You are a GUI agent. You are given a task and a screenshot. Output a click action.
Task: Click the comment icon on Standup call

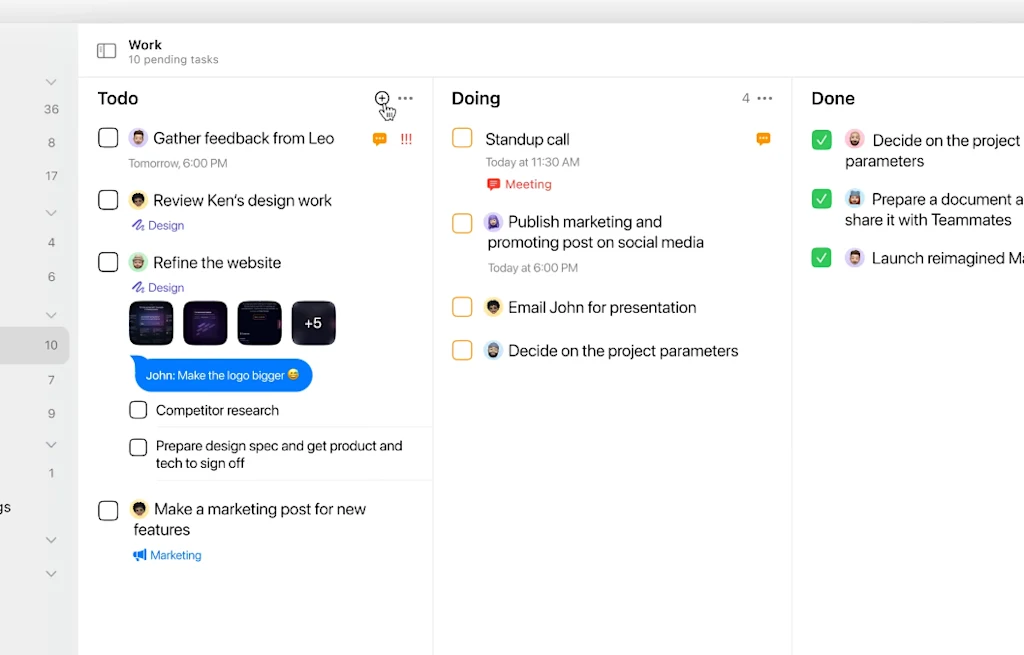click(x=763, y=139)
